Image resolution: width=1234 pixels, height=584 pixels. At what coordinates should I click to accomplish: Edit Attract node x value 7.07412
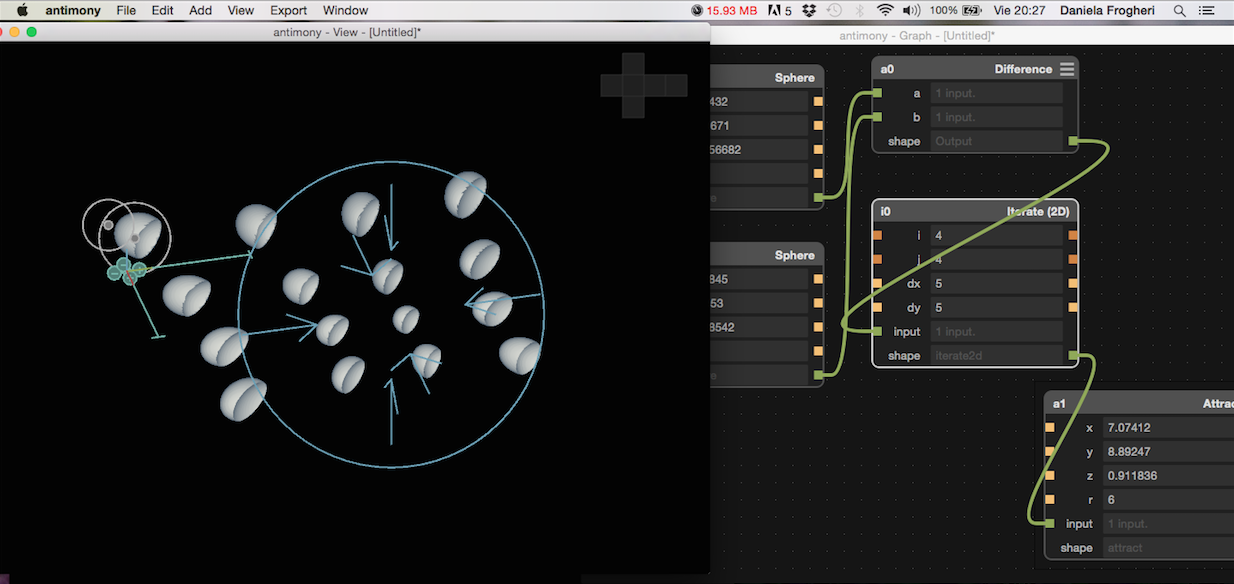[x=1168, y=428]
